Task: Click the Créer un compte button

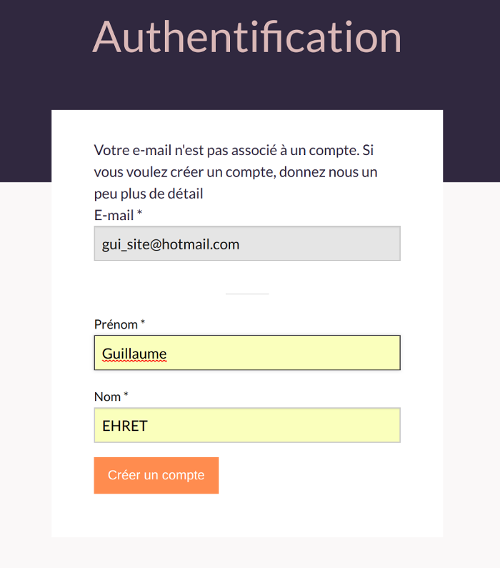Action: click(x=156, y=475)
